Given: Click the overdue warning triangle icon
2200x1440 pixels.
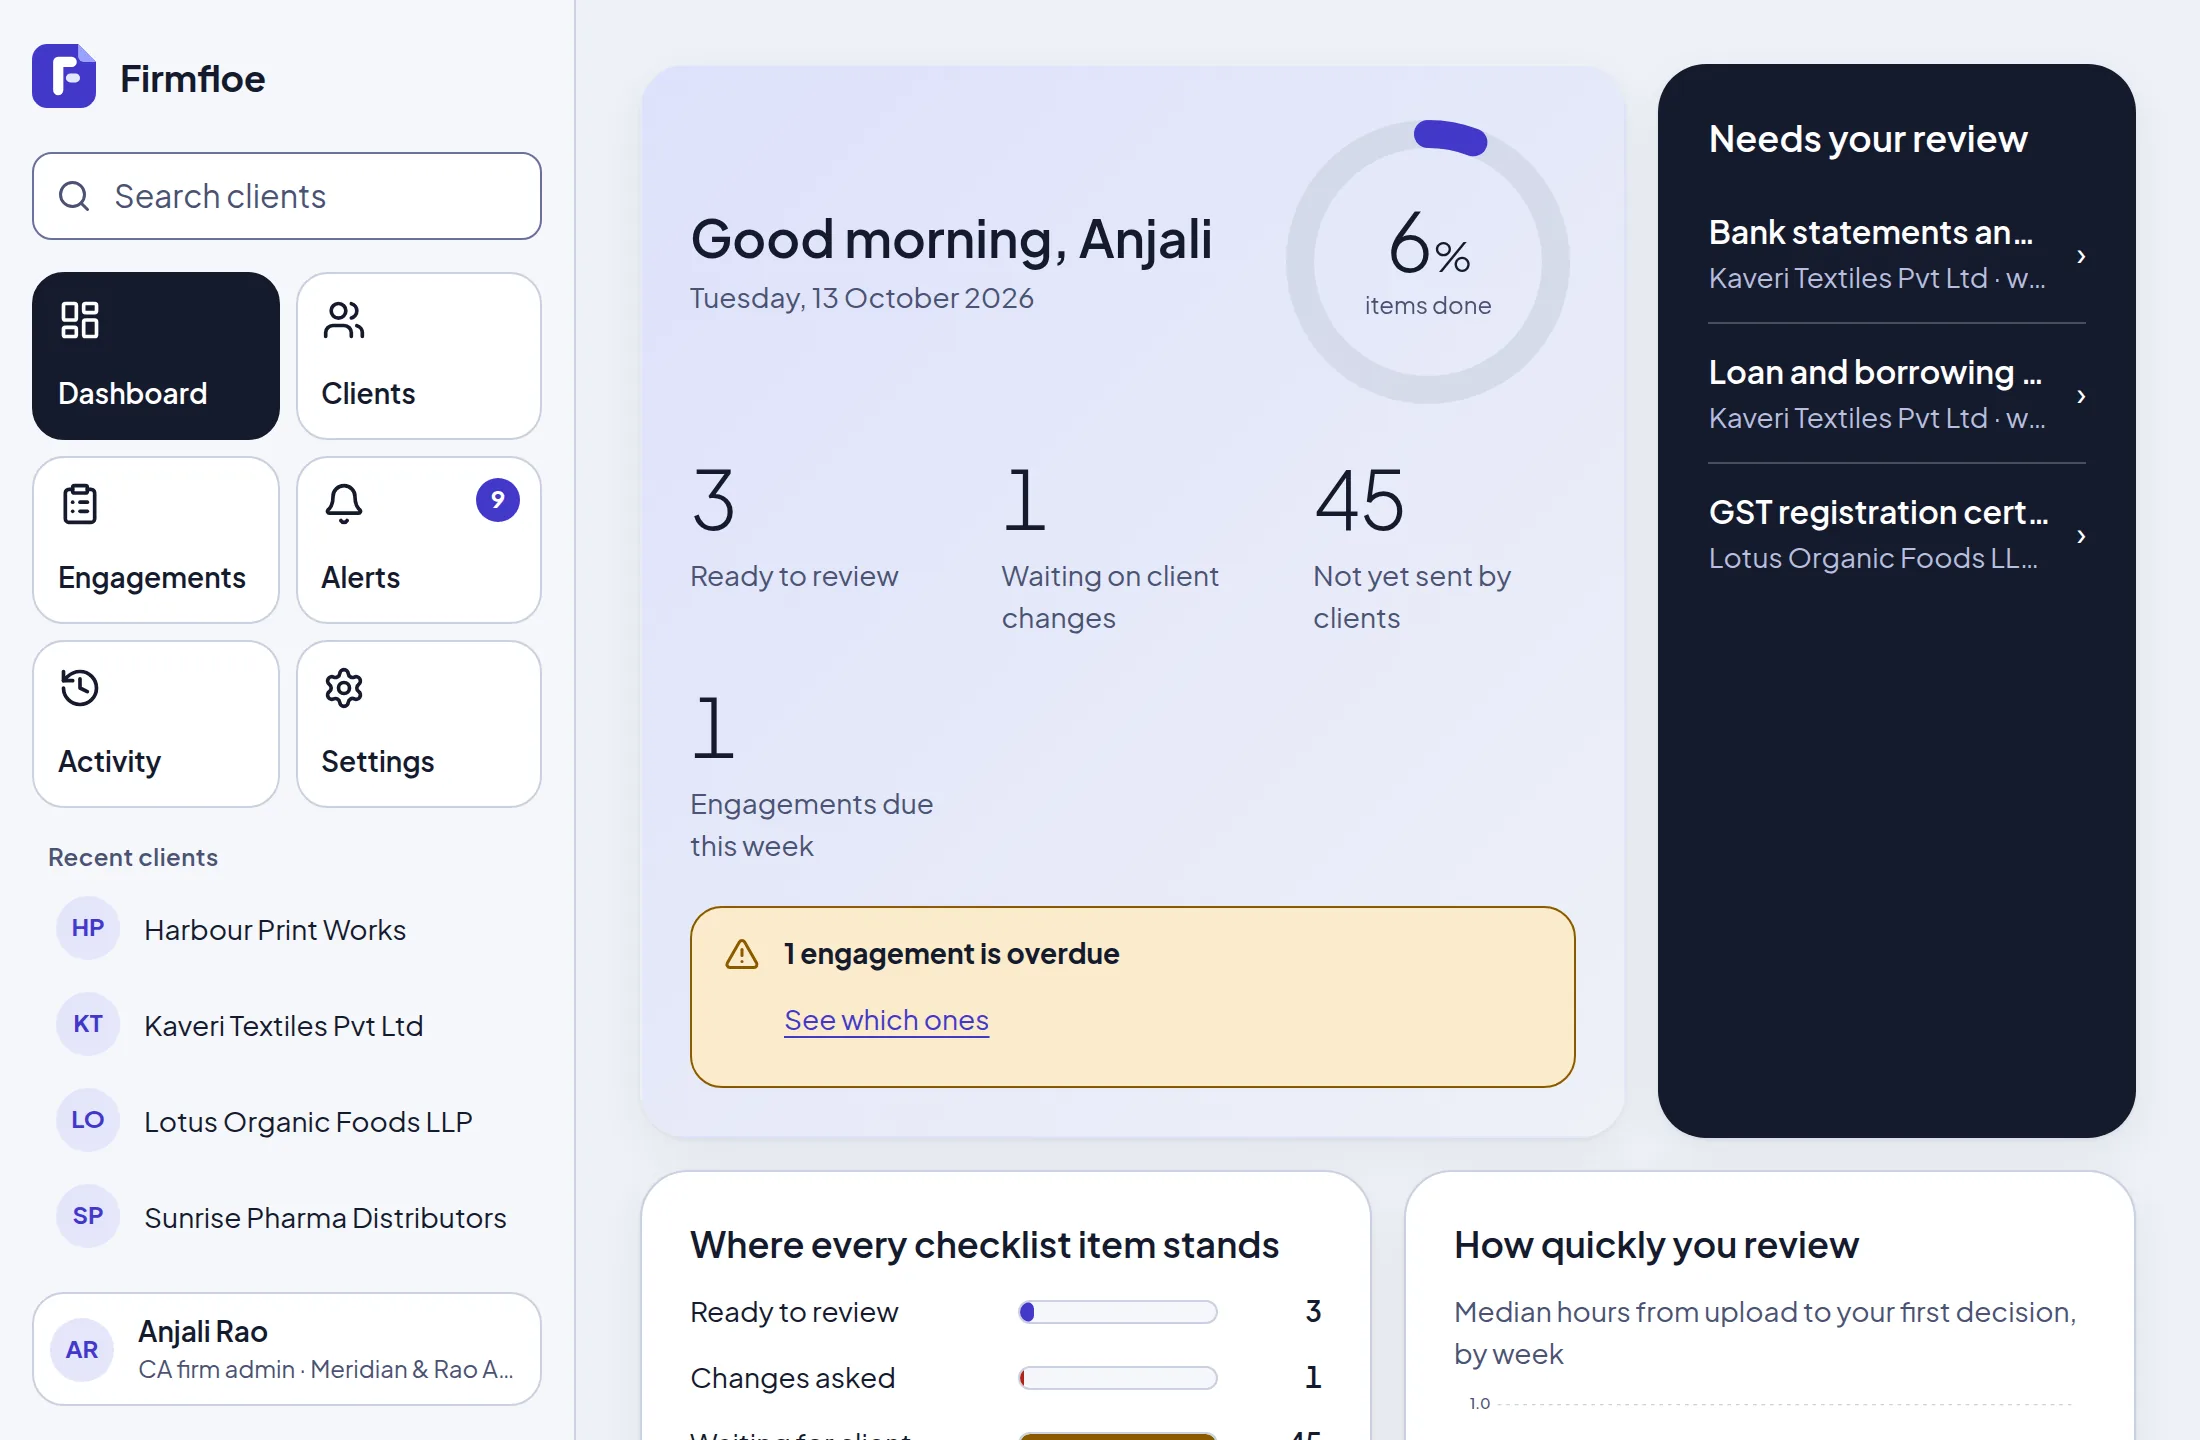Looking at the screenshot, I should (742, 954).
